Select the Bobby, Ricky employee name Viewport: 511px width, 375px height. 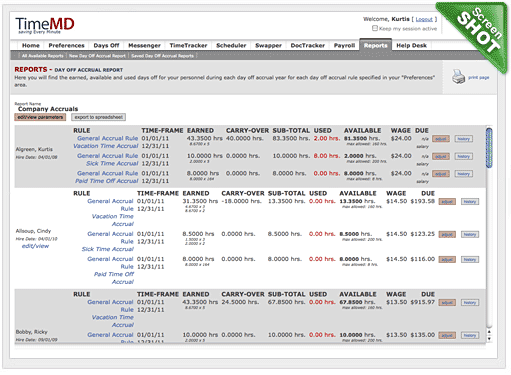tap(32, 332)
